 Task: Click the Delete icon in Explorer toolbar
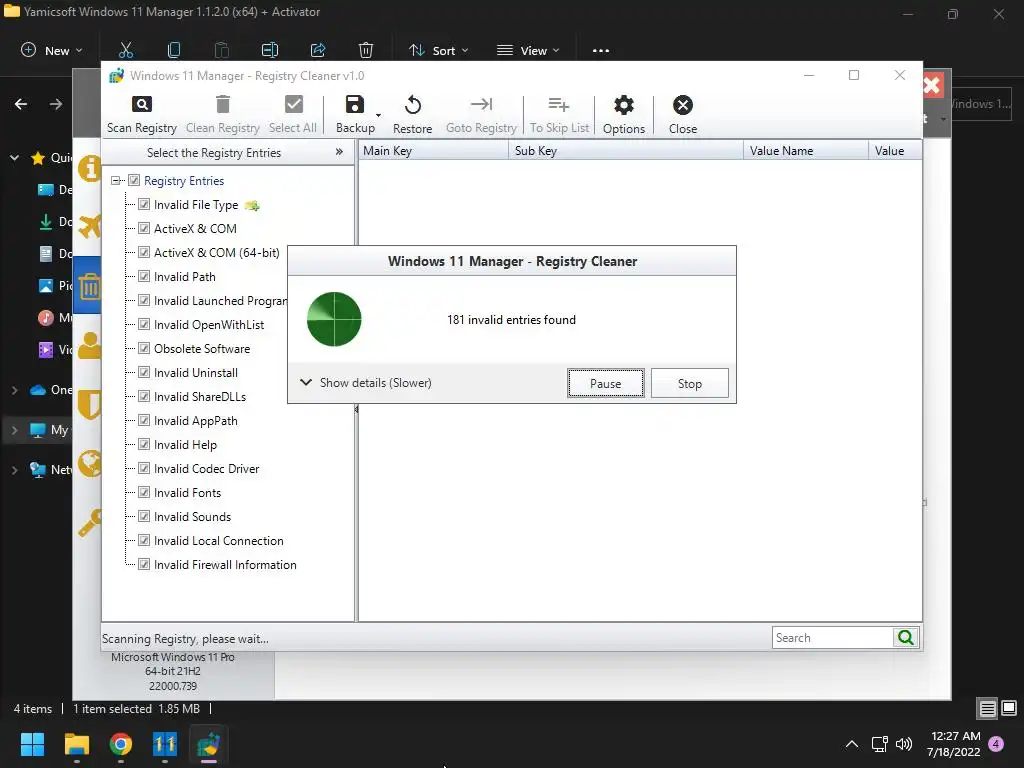click(x=366, y=50)
